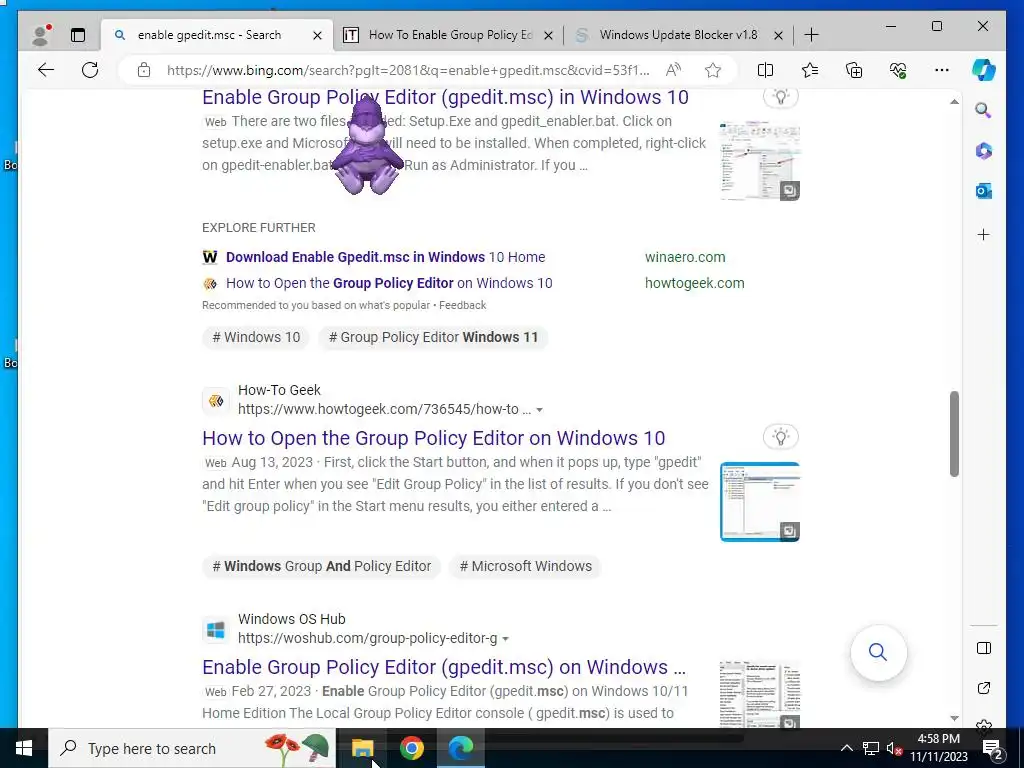Go back to the previous page
This screenshot has width=1024, height=768.
click(46, 70)
